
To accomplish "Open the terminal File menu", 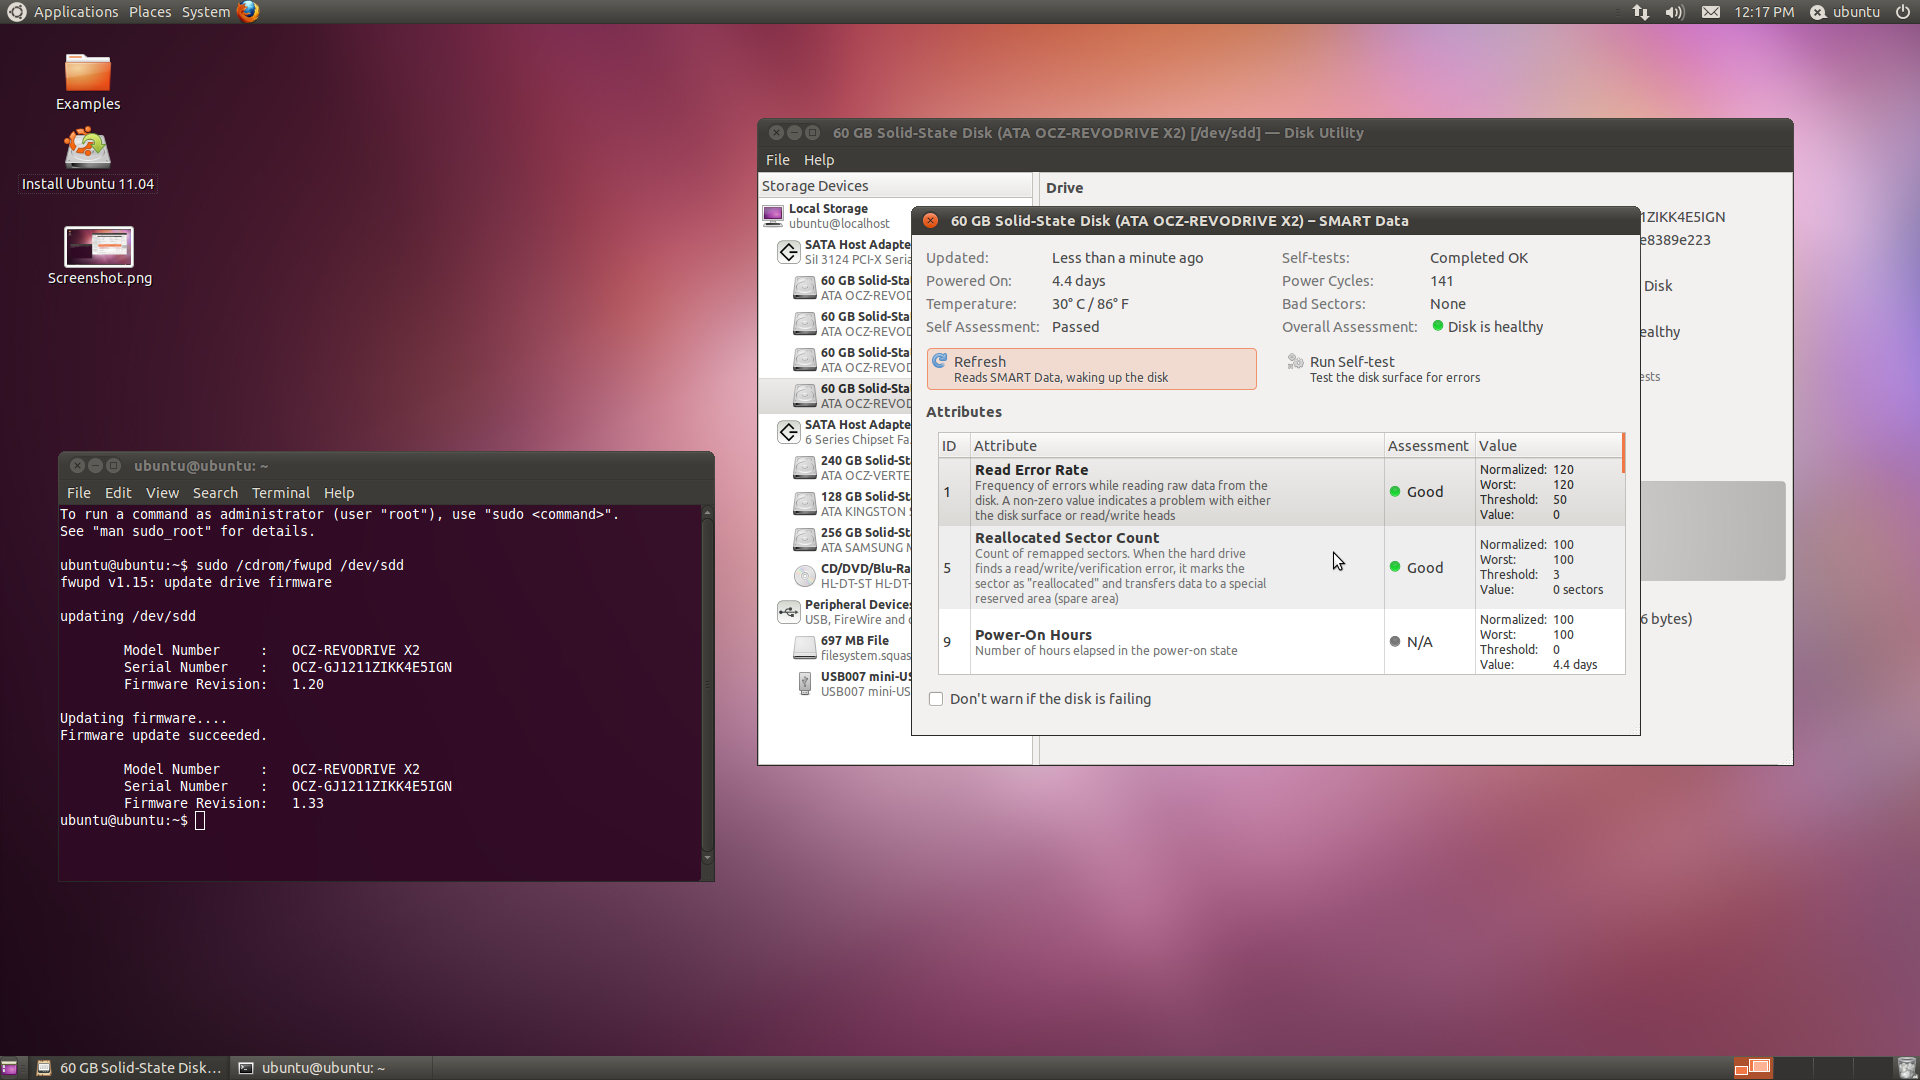I will coord(78,493).
